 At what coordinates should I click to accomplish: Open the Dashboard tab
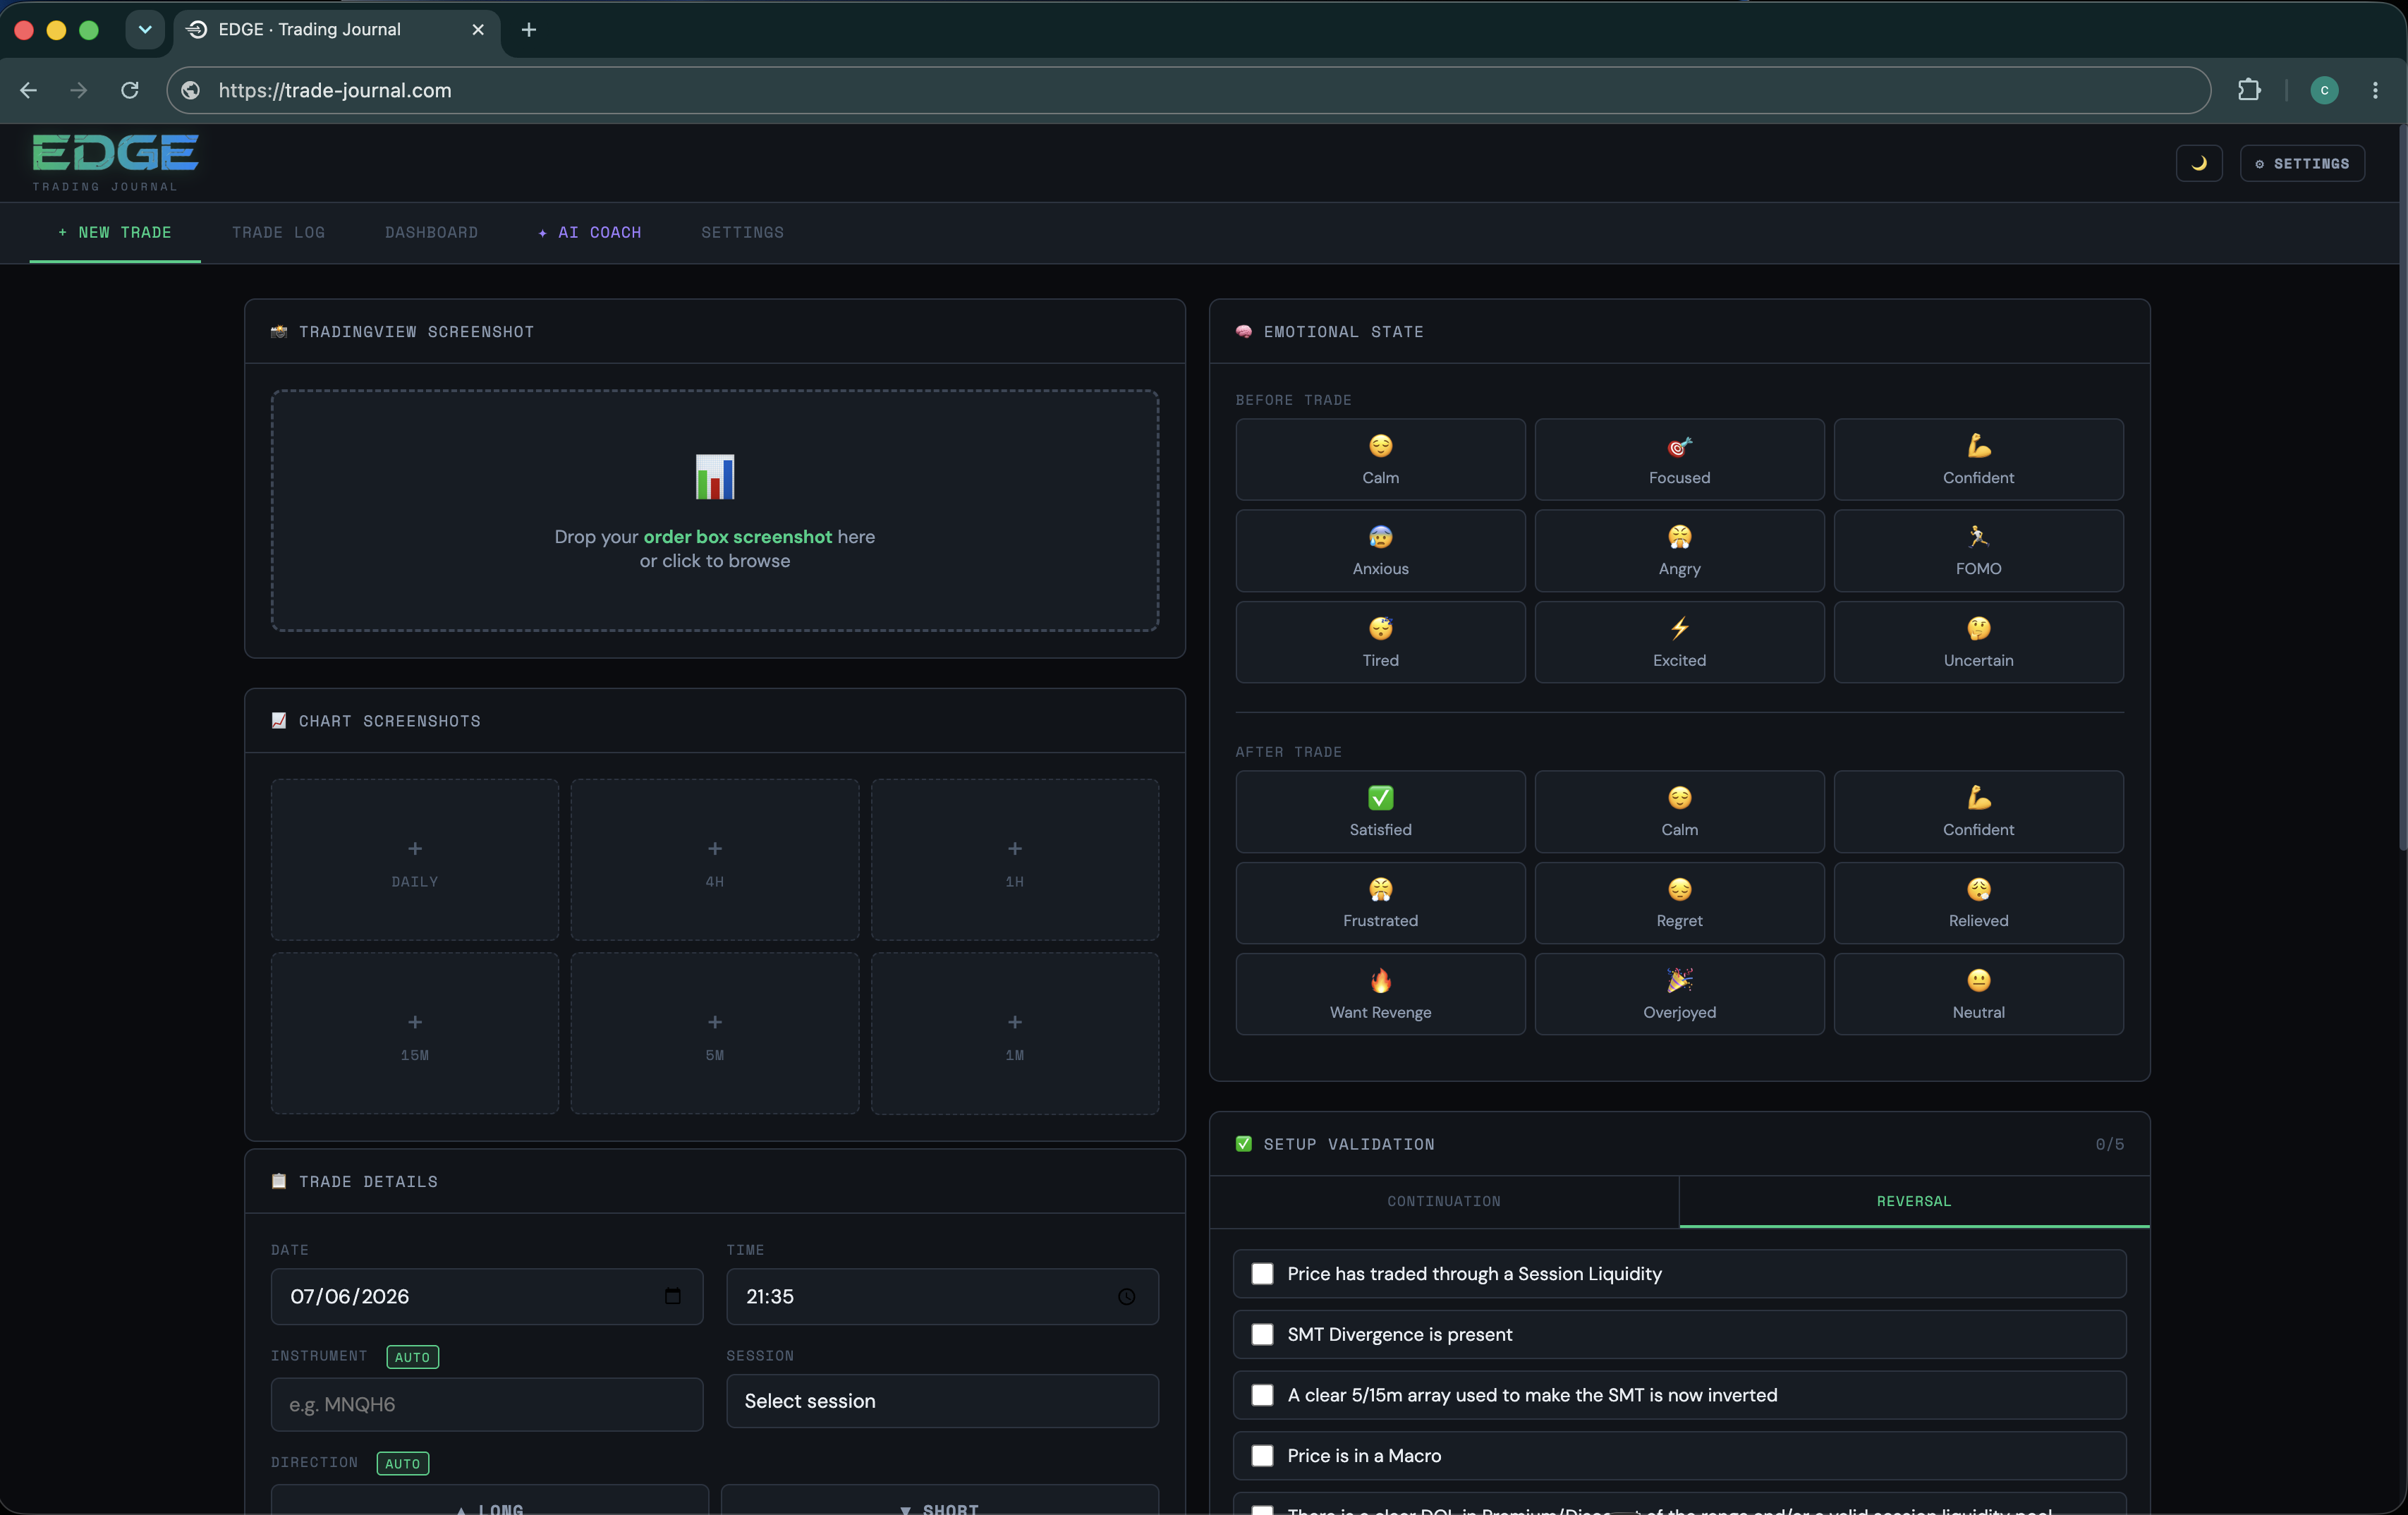[x=431, y=232]
